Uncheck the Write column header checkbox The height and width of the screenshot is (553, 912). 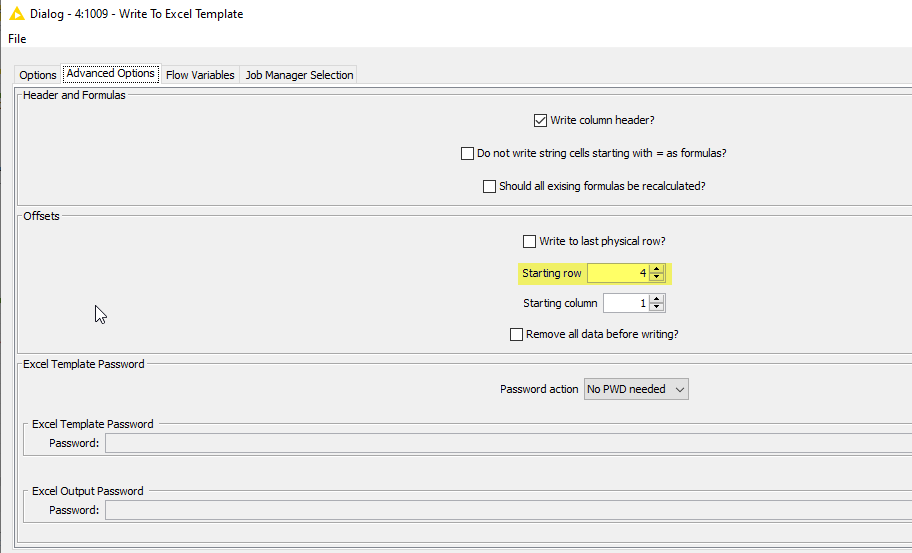coord(541,121)
